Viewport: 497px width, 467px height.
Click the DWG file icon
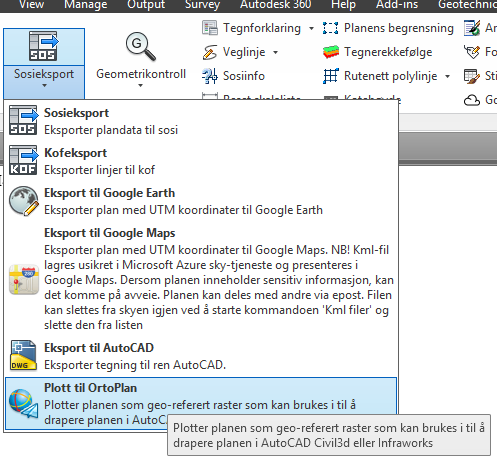(23, 355)
